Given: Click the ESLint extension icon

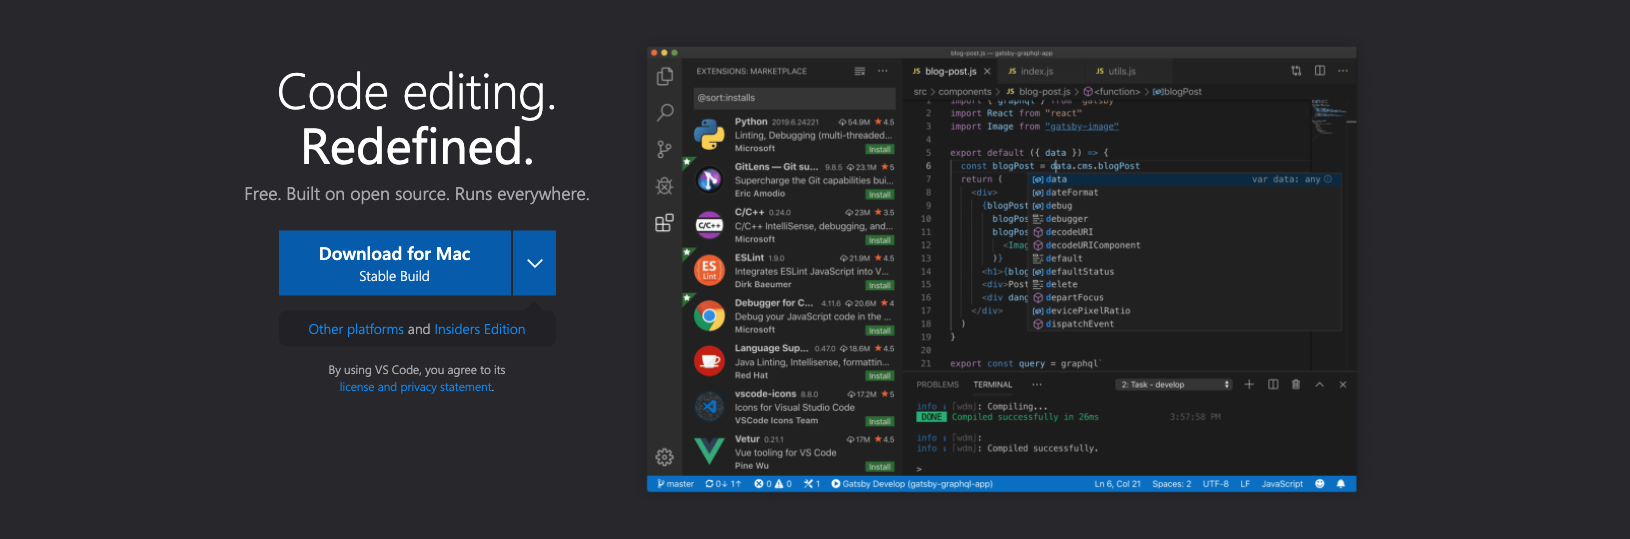Looking at the screenshot, I should [709, 270].
